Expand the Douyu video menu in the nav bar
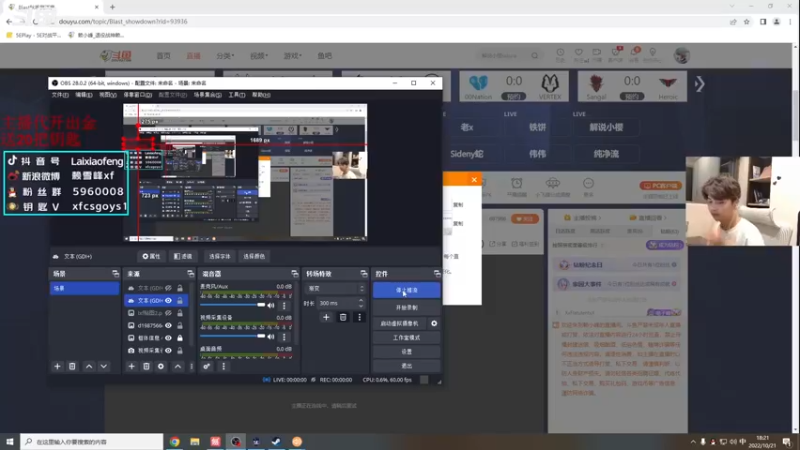800x450 pixels. coord(259,56)
